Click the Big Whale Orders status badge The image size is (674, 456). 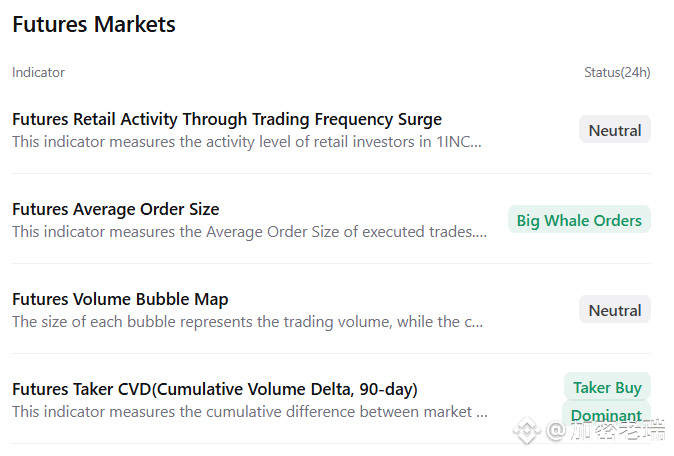(x=579, y=220)
